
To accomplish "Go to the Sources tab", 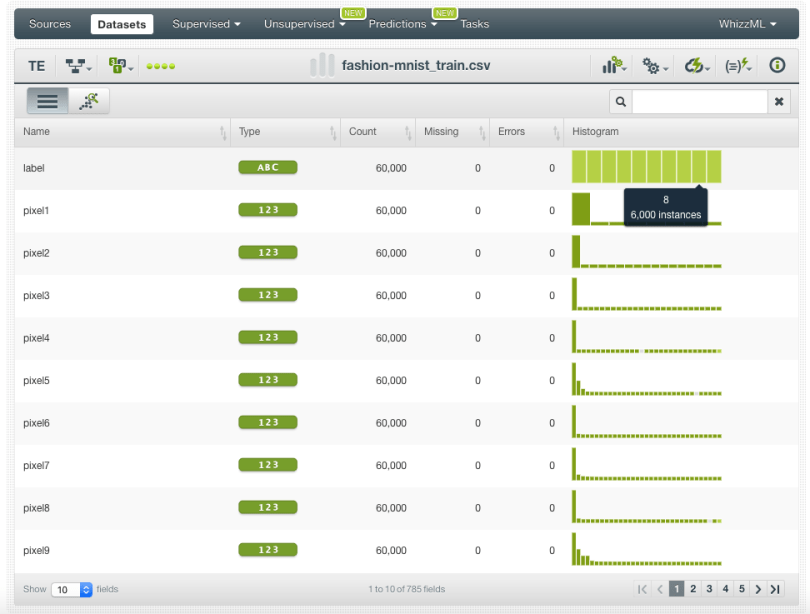I will pyautogui.click(x=50, y=24).
